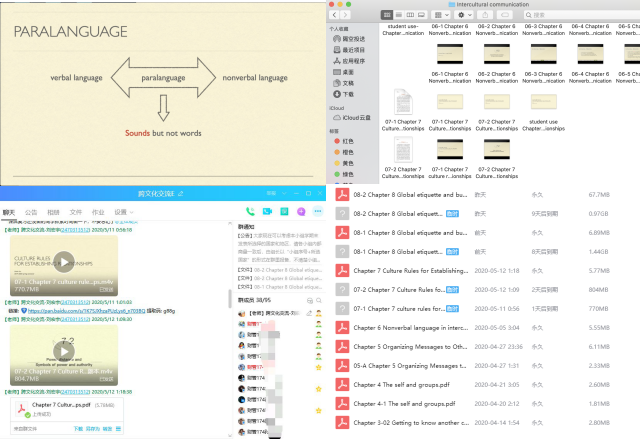
Task: Switch to the 公告 tab
Action: coord(31,212)
